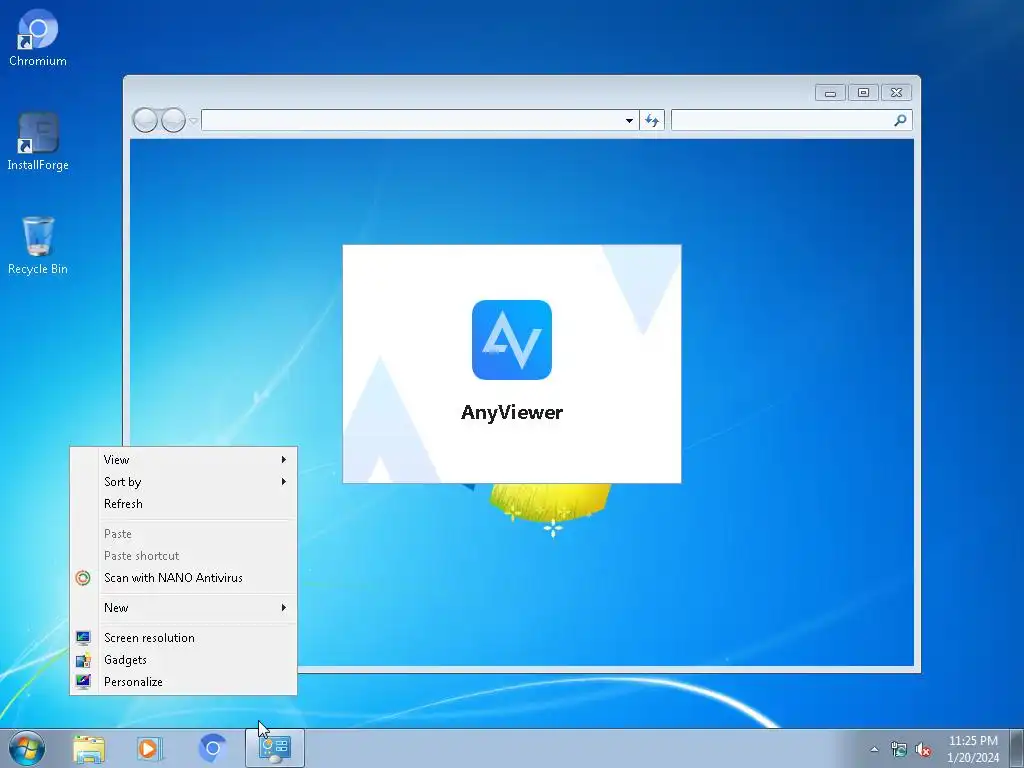The image size is (1024, 768).
Task: Choose Refresh in the context menu
Action: click(x=184, y=504)
